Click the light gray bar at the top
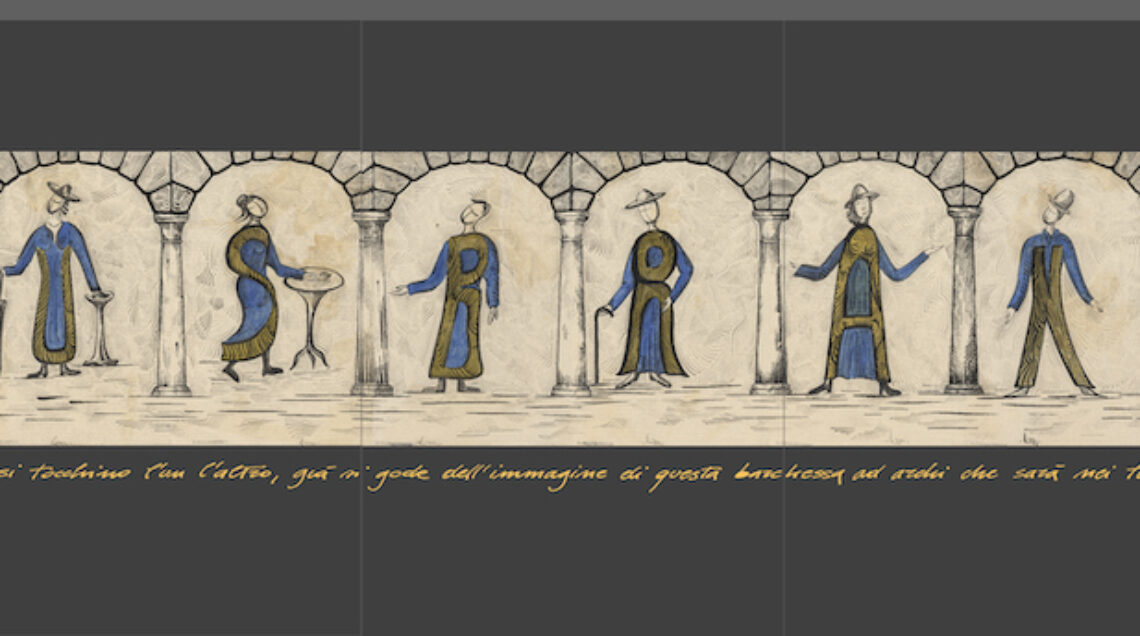The image size is (1140, 636). pyautogui.click(x=570, y=10)
